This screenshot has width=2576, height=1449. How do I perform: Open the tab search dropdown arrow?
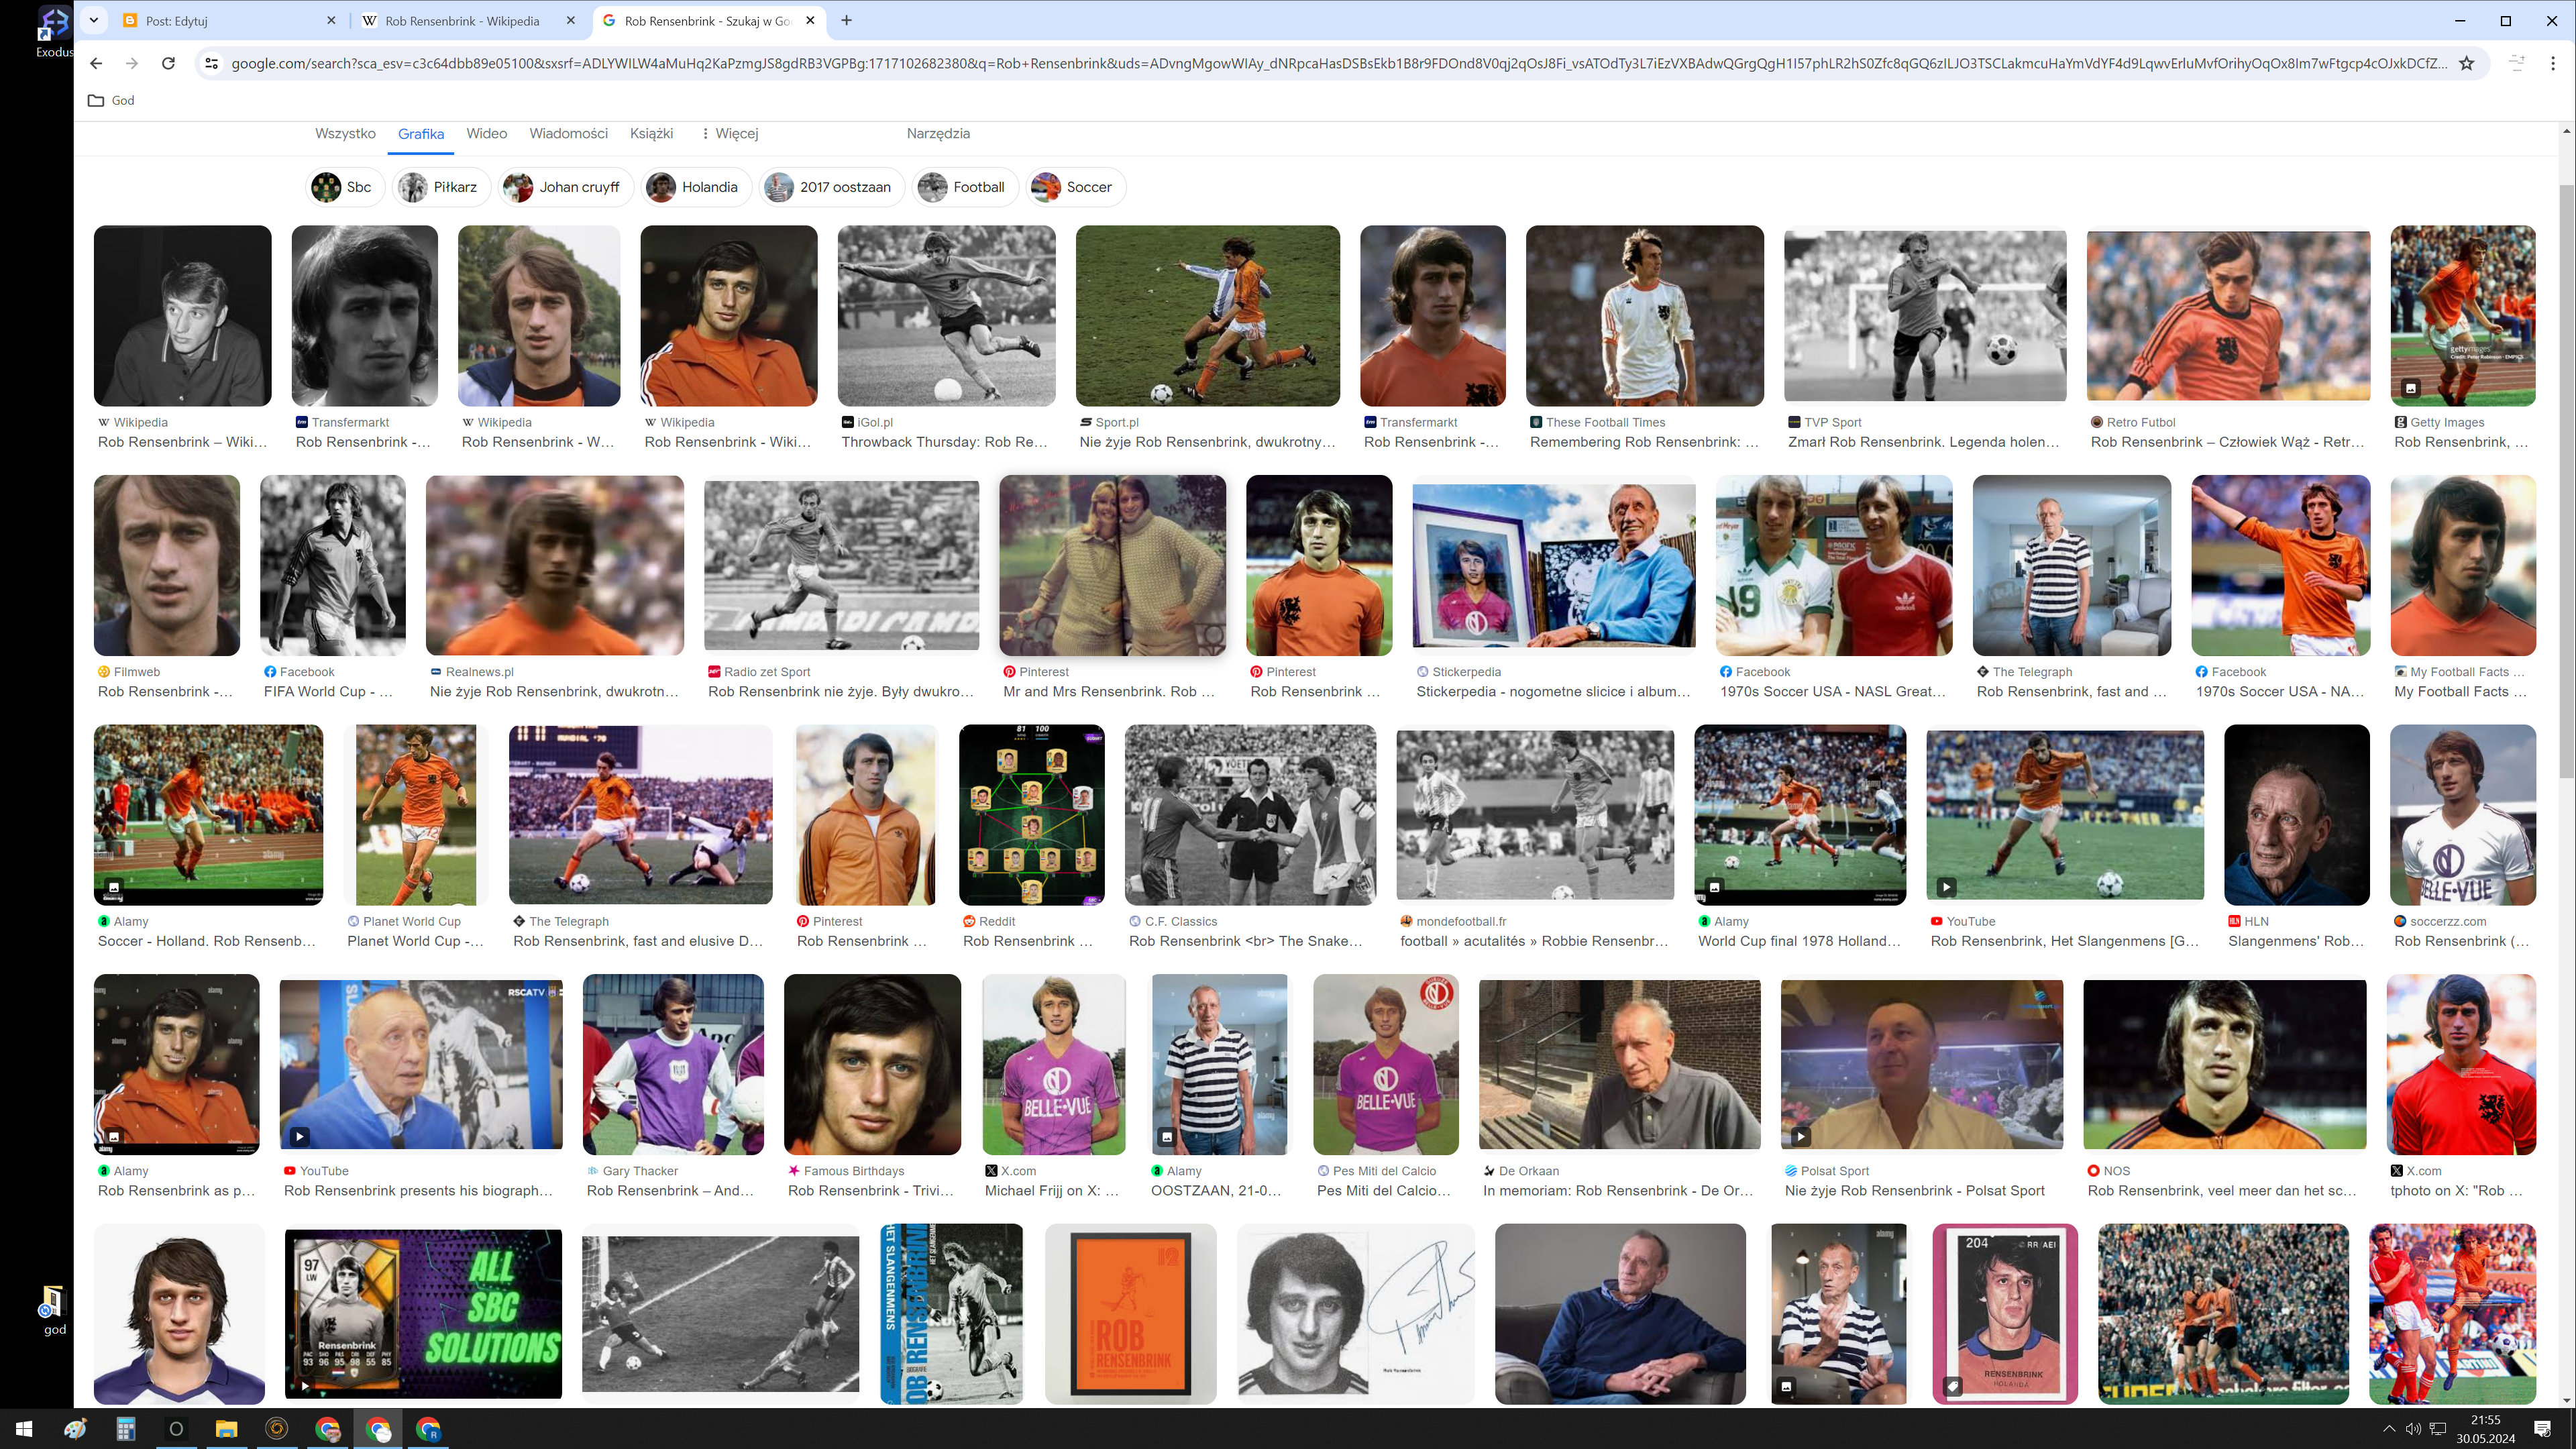tap(93, 20)
